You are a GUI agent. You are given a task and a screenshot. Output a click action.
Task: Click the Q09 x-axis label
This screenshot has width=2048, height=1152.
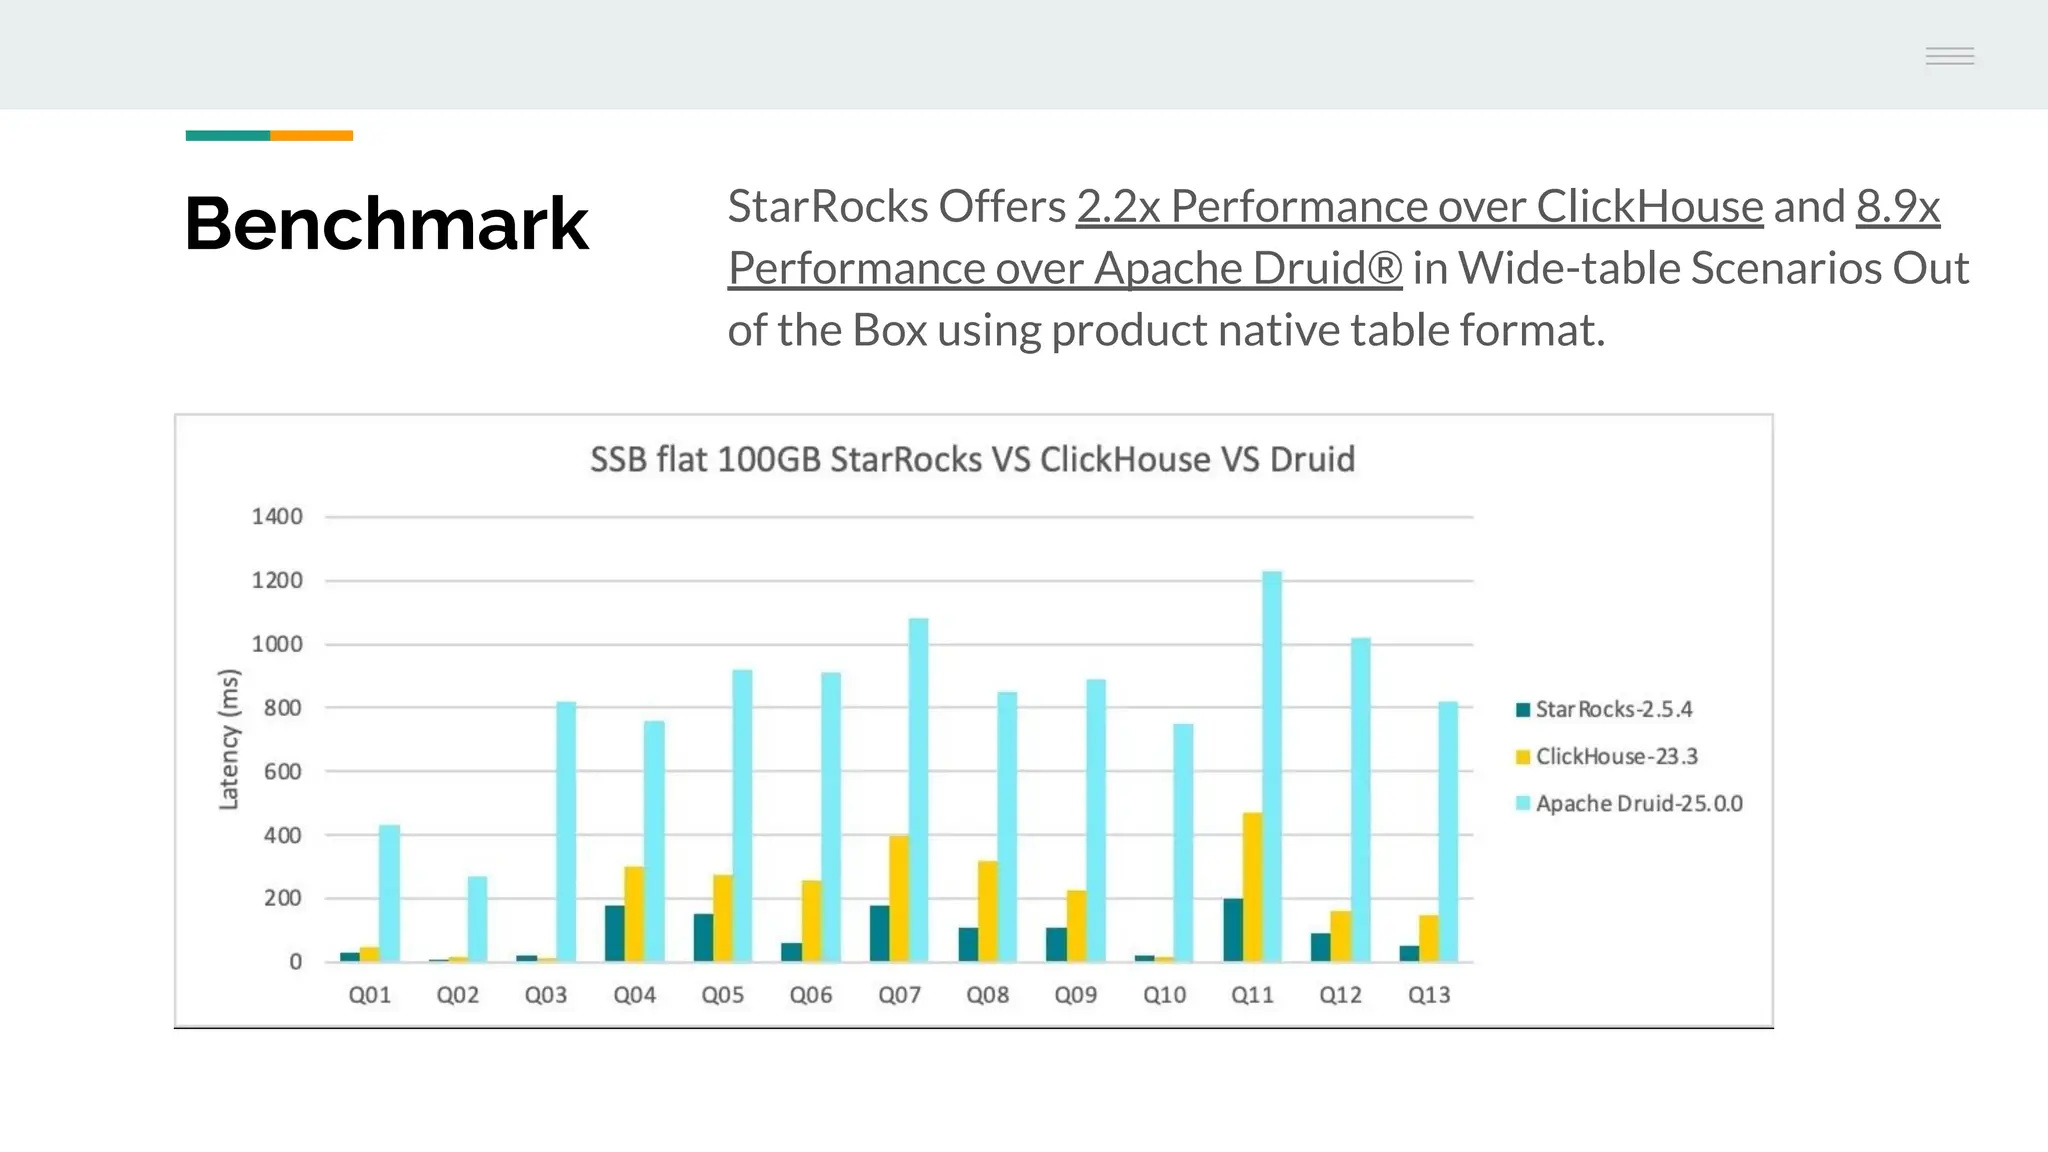tap(1076, 995)
